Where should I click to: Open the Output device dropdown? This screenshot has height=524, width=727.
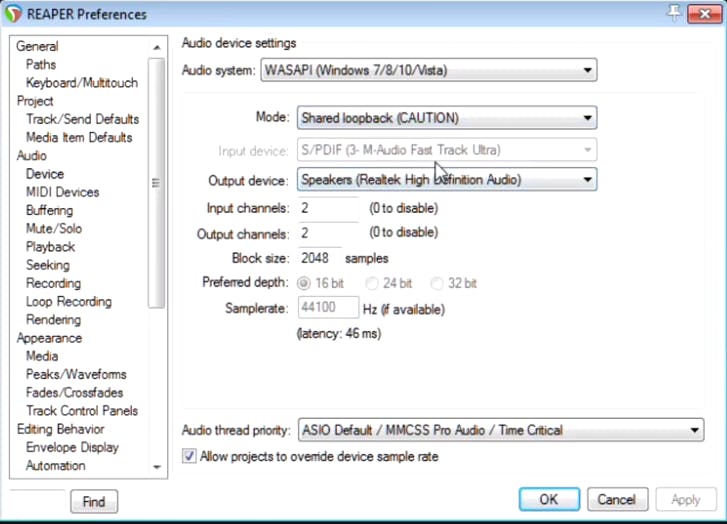(446, 179)
